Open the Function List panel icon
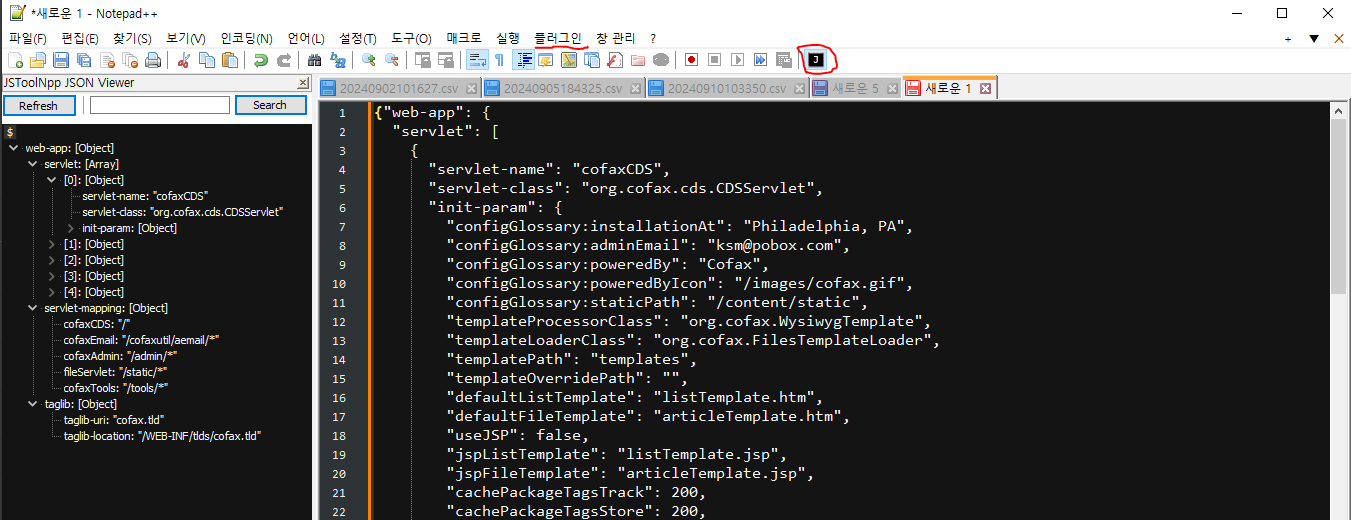1351x520 pixels. (x=615, y=60)
